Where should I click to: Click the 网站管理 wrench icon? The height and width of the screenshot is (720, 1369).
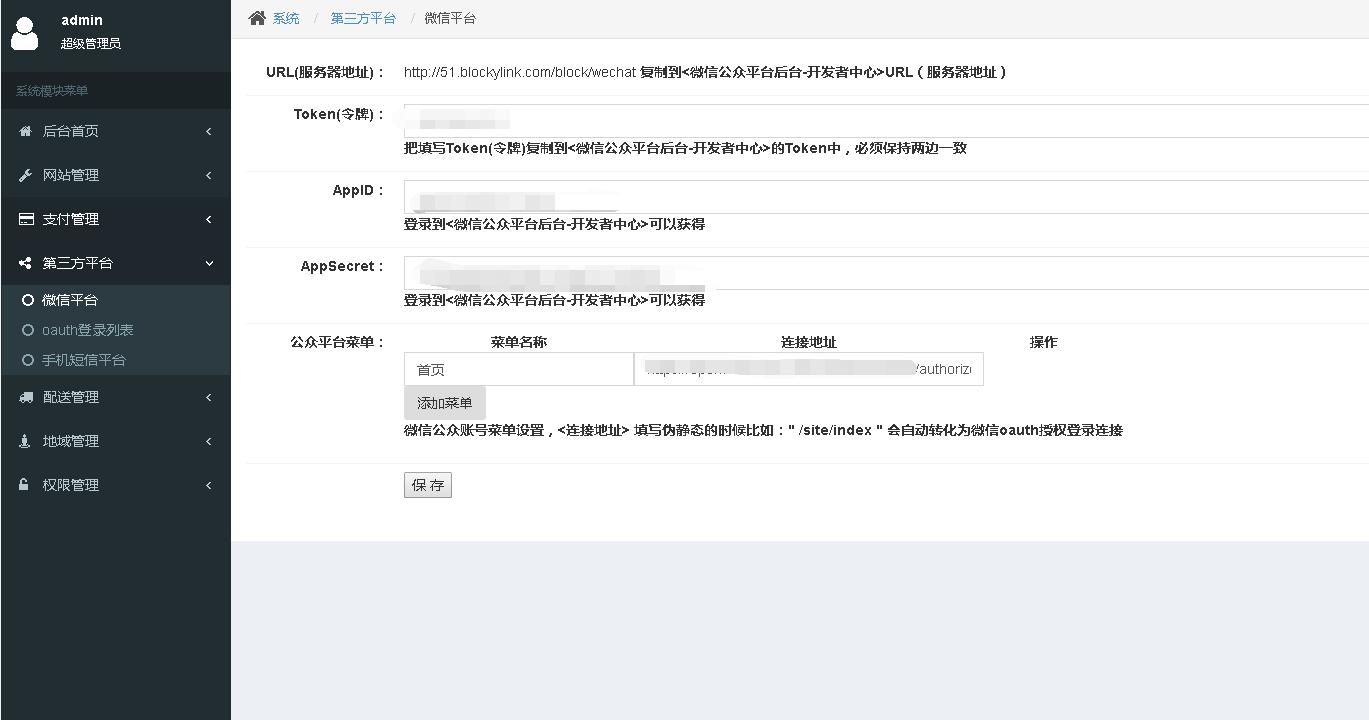pyautogui.click(x=26, y=175)
